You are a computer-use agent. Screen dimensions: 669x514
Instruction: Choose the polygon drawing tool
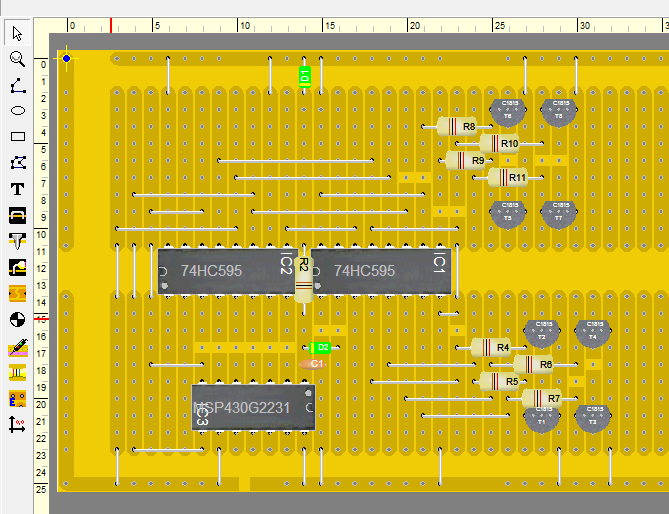point(17,163)
